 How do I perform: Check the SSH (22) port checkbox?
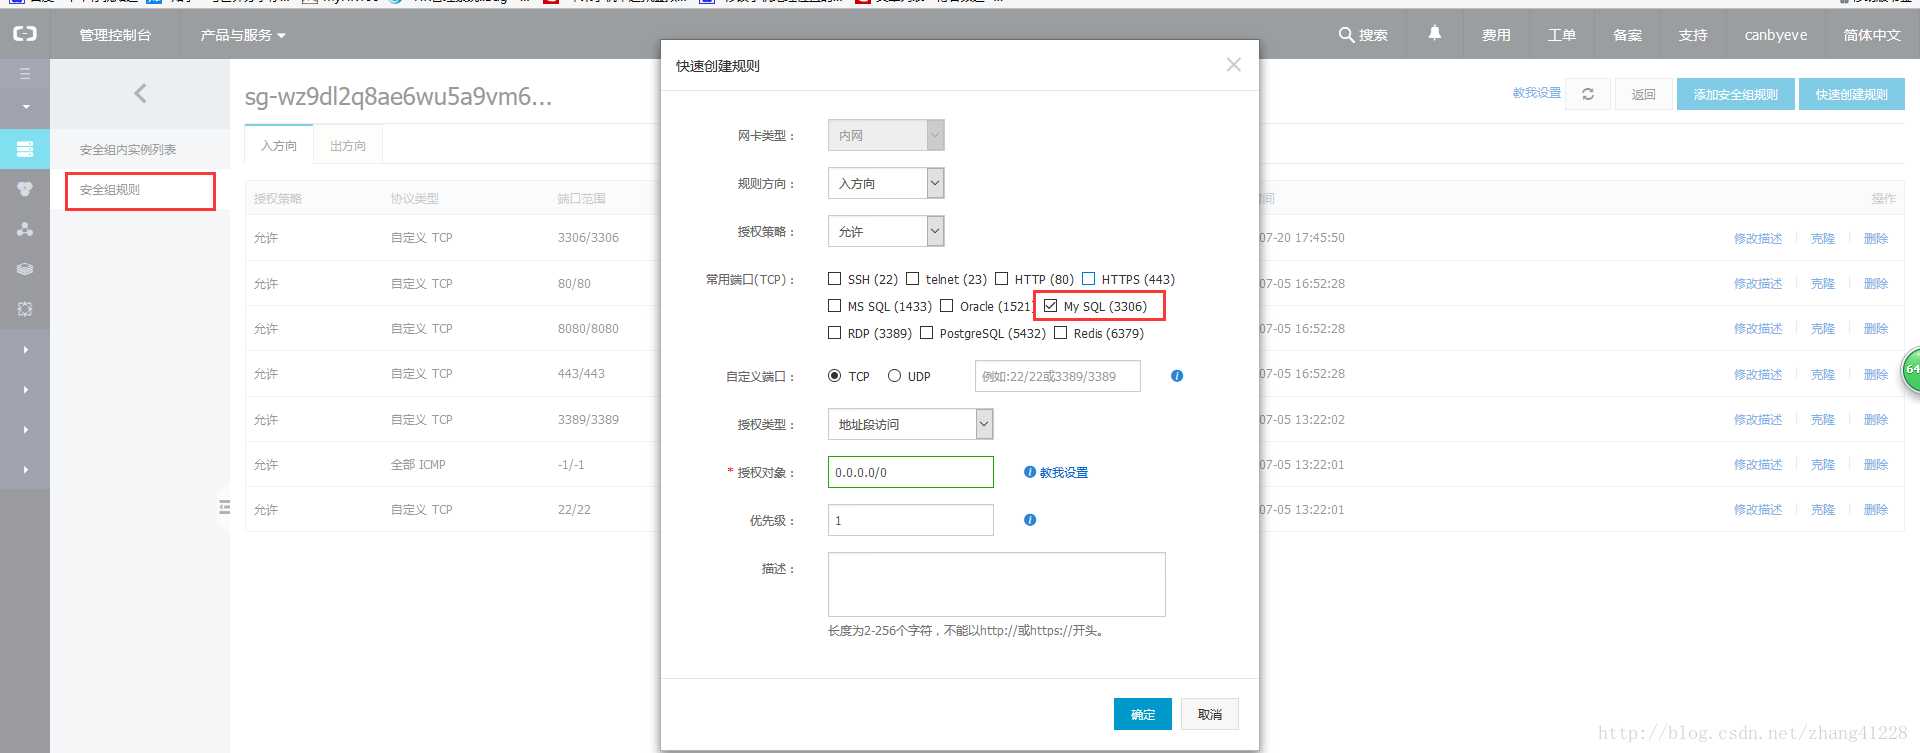pos(834,279)
